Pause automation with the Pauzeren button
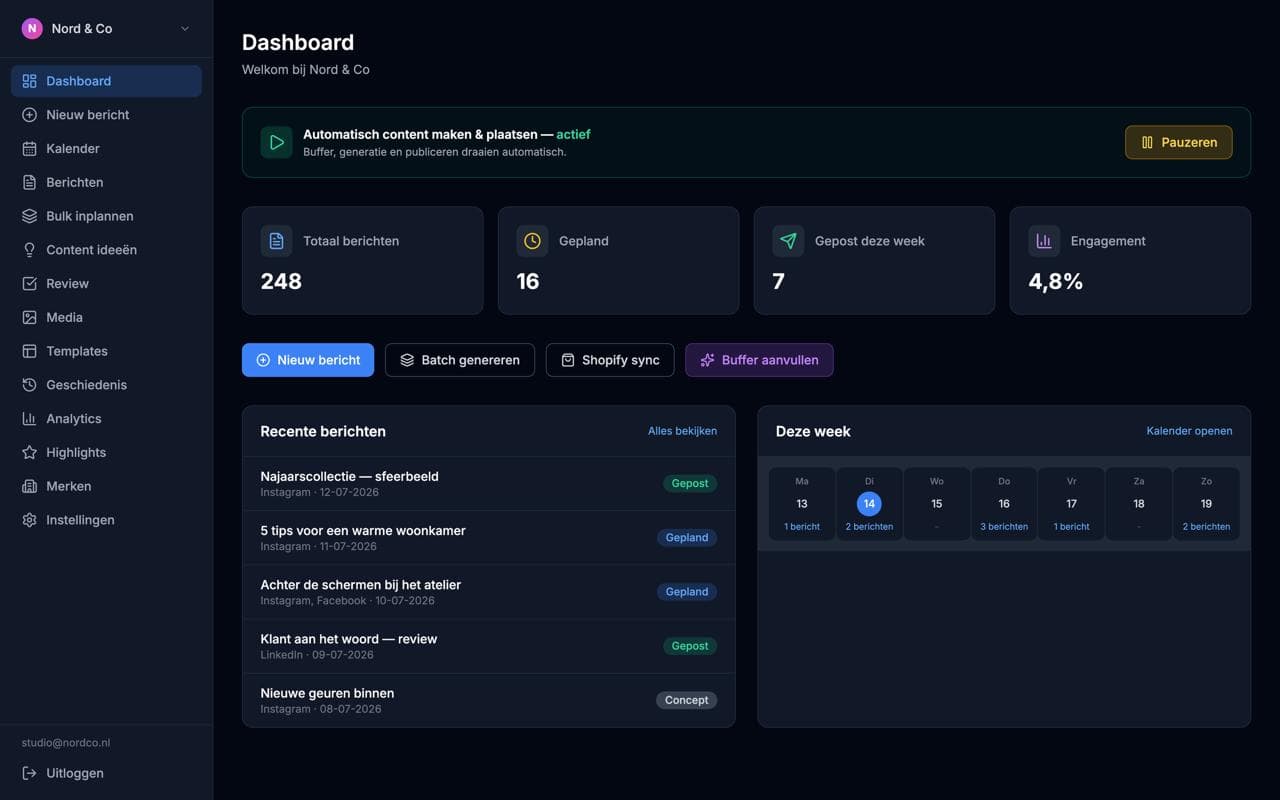The width and height of the screenshot is (1280, 800). pos(1179,142)
